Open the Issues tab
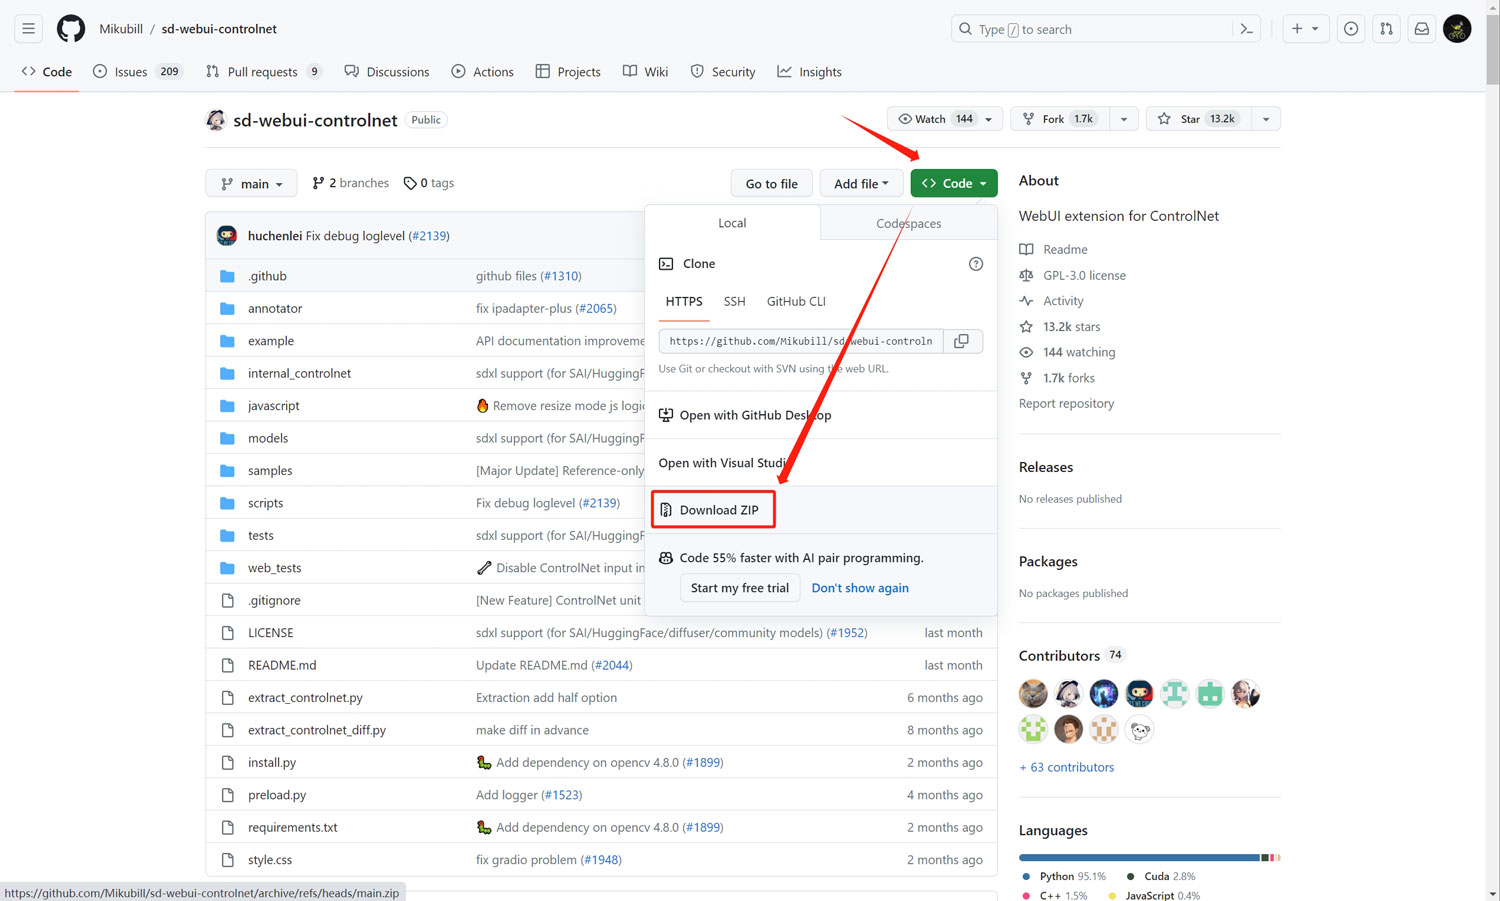This screenshot has width=1500, height=901. [x=136, y=72]
